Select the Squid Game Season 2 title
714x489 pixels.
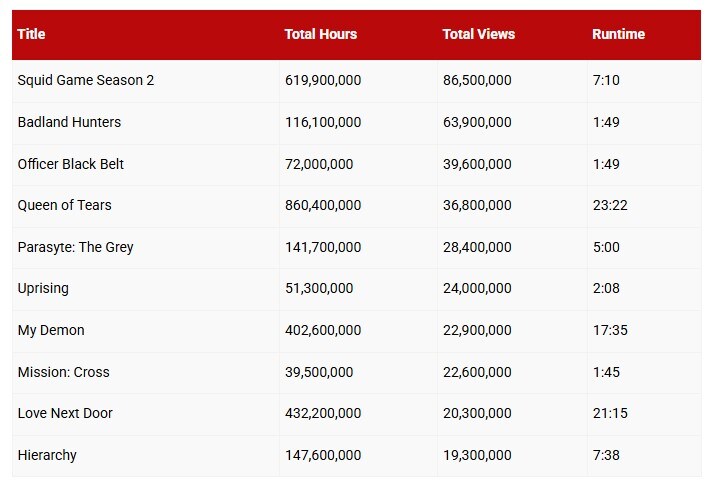click(x=86, y=80)
